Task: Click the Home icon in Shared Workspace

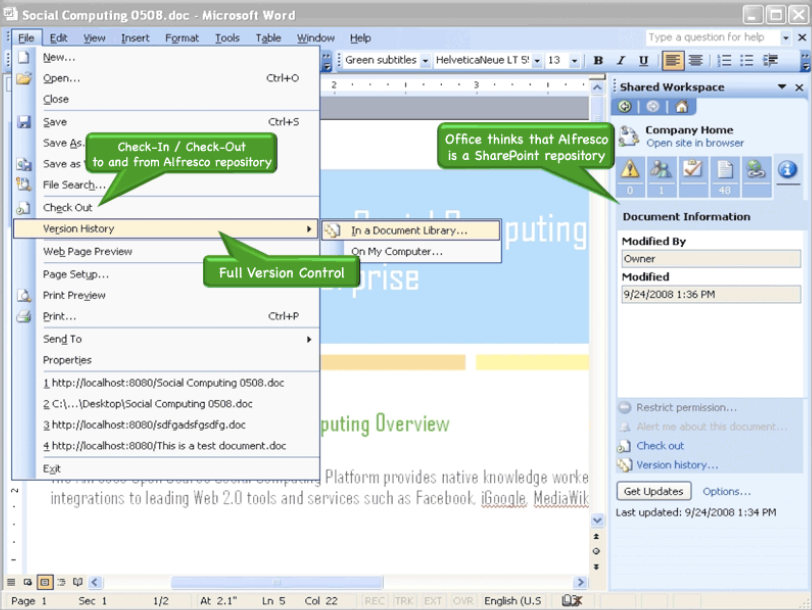Action: pyautogui.click(x=682, y=107)
